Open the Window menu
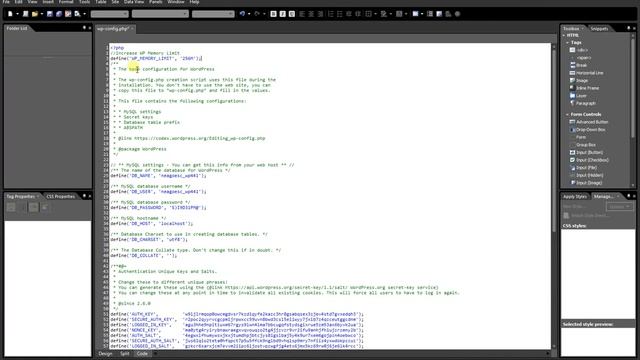 (x=176, y=2)
